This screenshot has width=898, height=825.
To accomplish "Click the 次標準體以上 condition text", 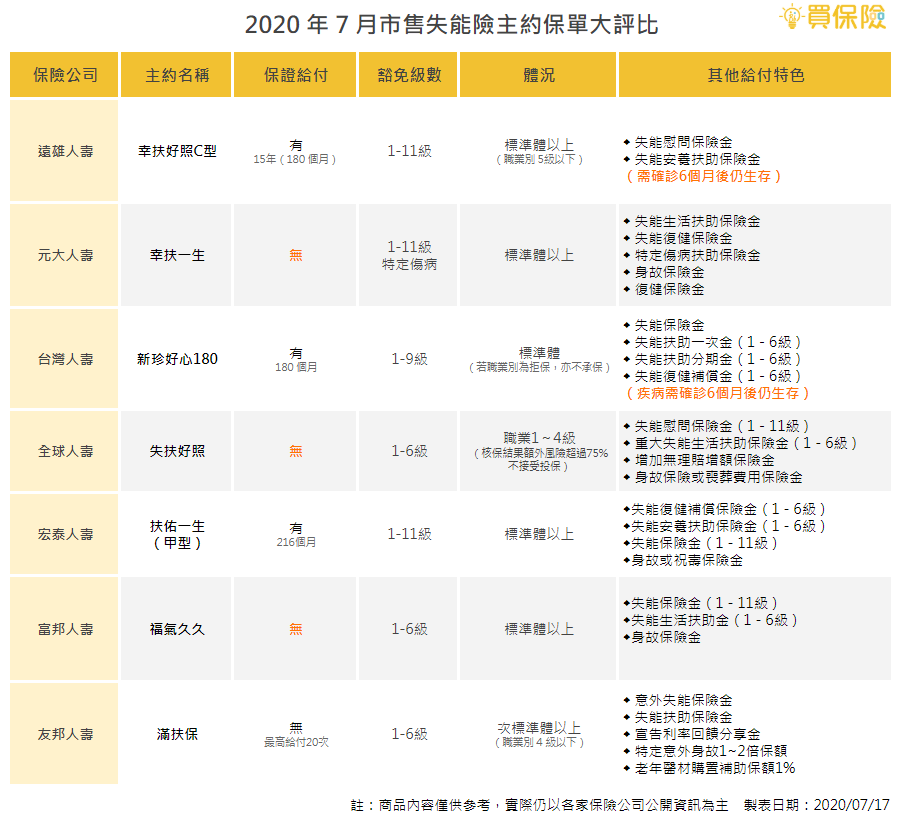I will point(539,728).
